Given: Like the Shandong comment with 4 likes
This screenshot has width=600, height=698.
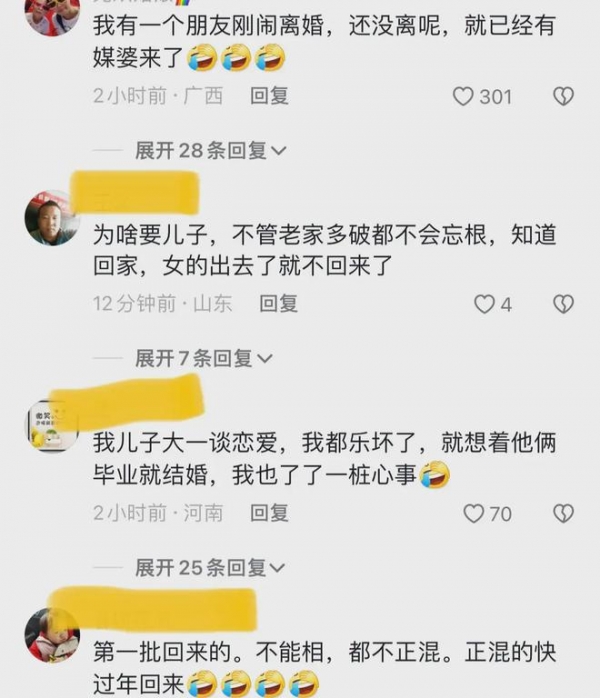Looking at the screenshot, I should click(x=484, y=304).
